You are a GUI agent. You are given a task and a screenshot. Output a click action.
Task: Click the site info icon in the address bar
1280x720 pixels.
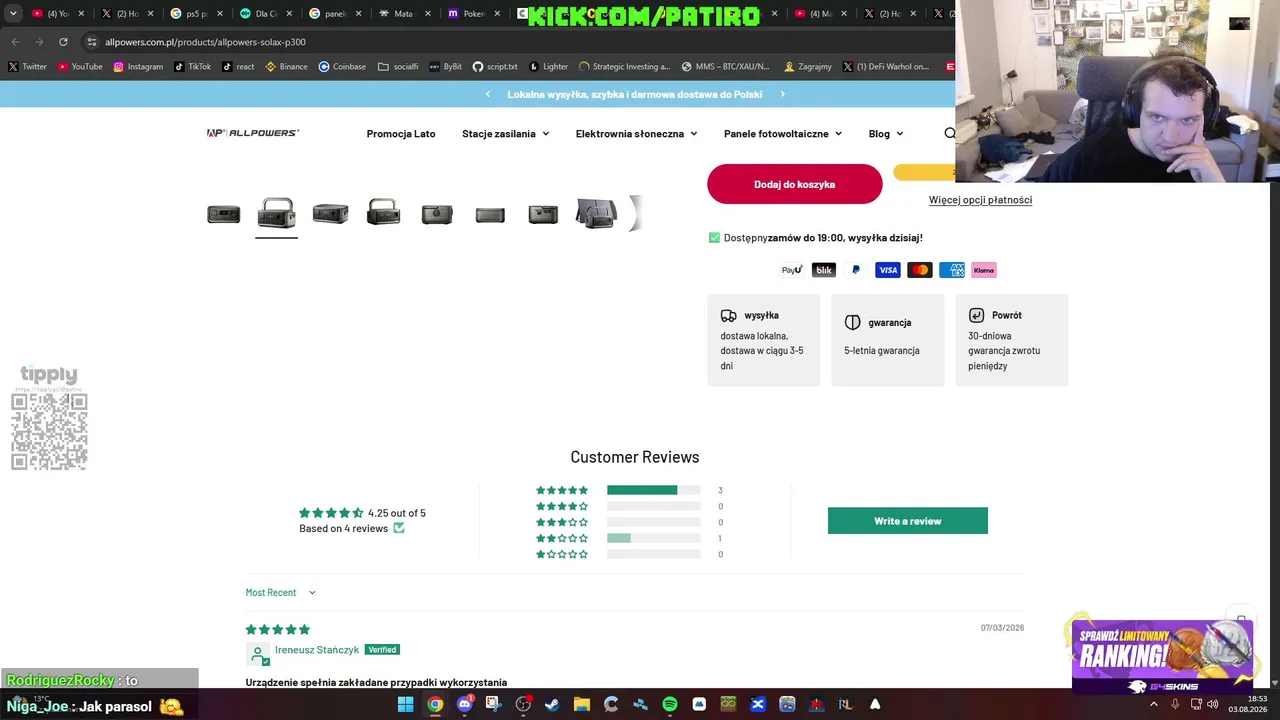point(91,42)
